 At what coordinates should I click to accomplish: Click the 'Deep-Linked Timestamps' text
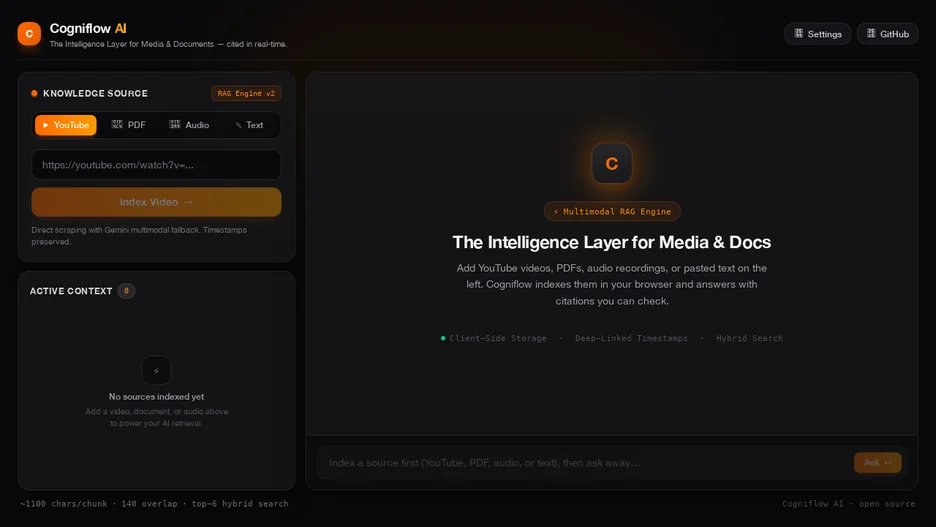point(631,338)
